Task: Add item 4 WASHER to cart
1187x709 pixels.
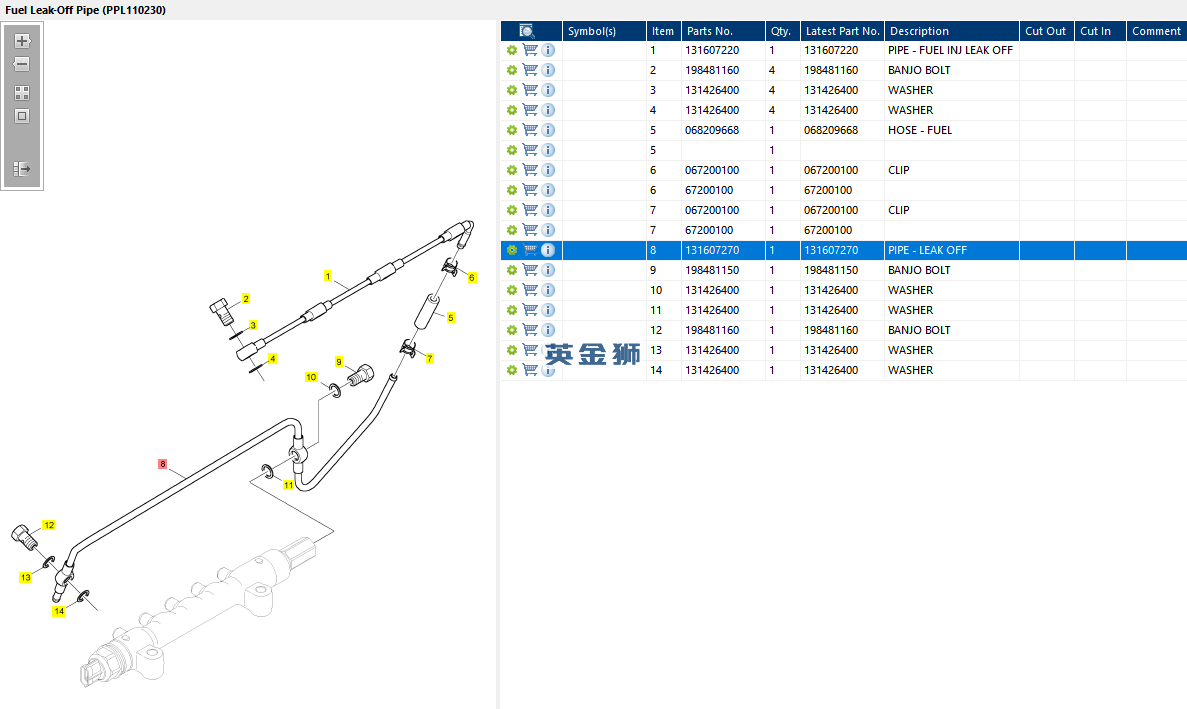Action: pos(530,110)
